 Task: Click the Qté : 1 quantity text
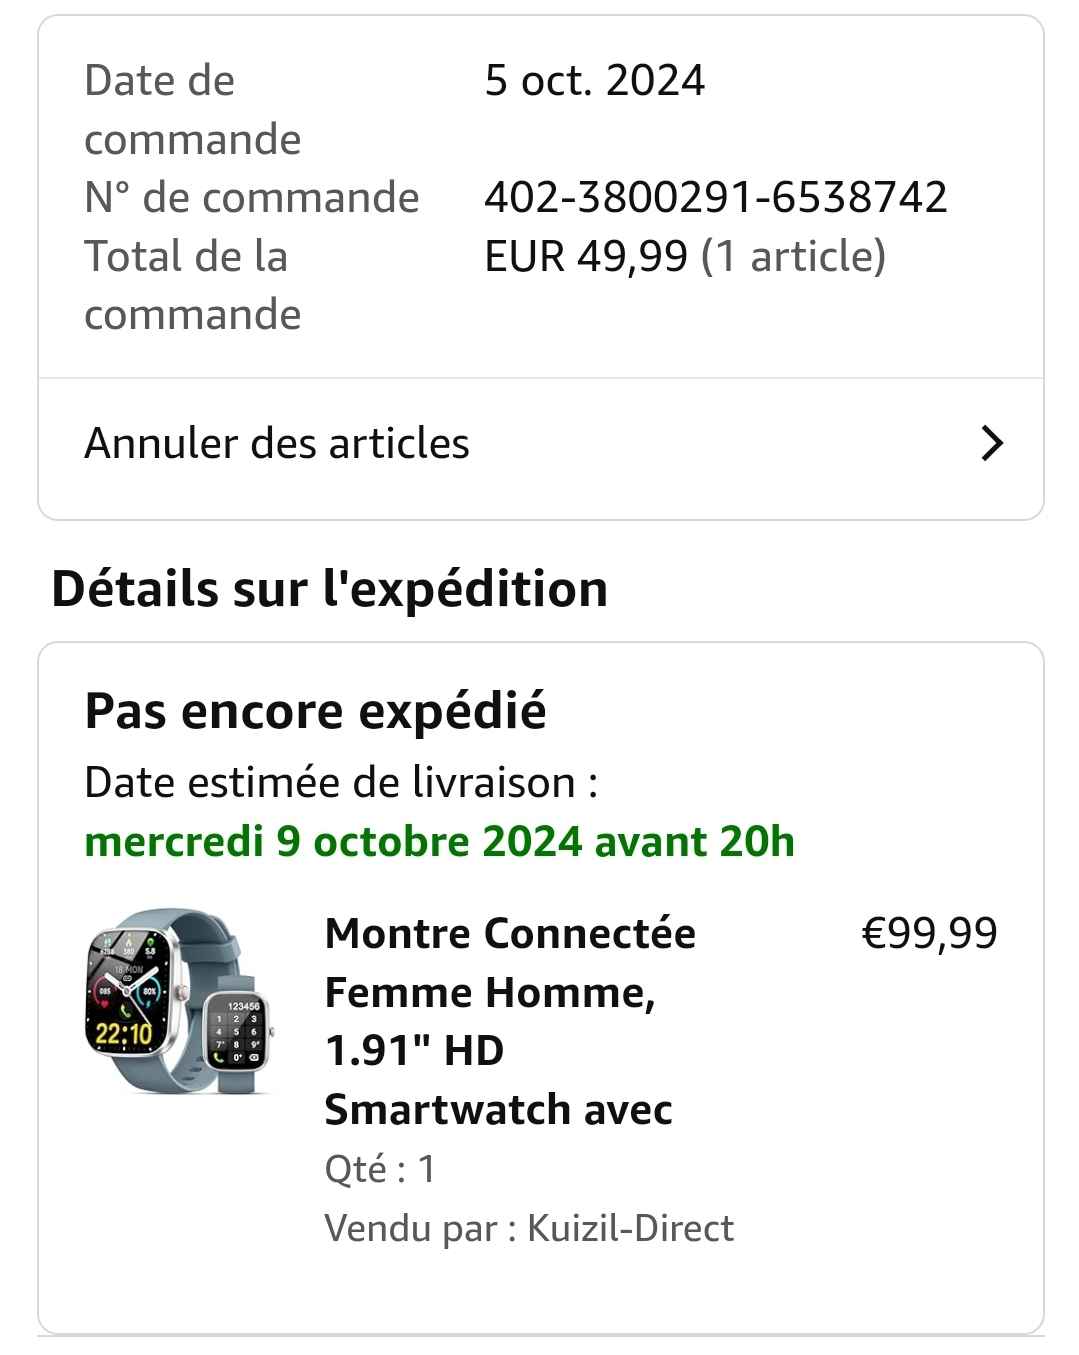(x=380, y=1168)
